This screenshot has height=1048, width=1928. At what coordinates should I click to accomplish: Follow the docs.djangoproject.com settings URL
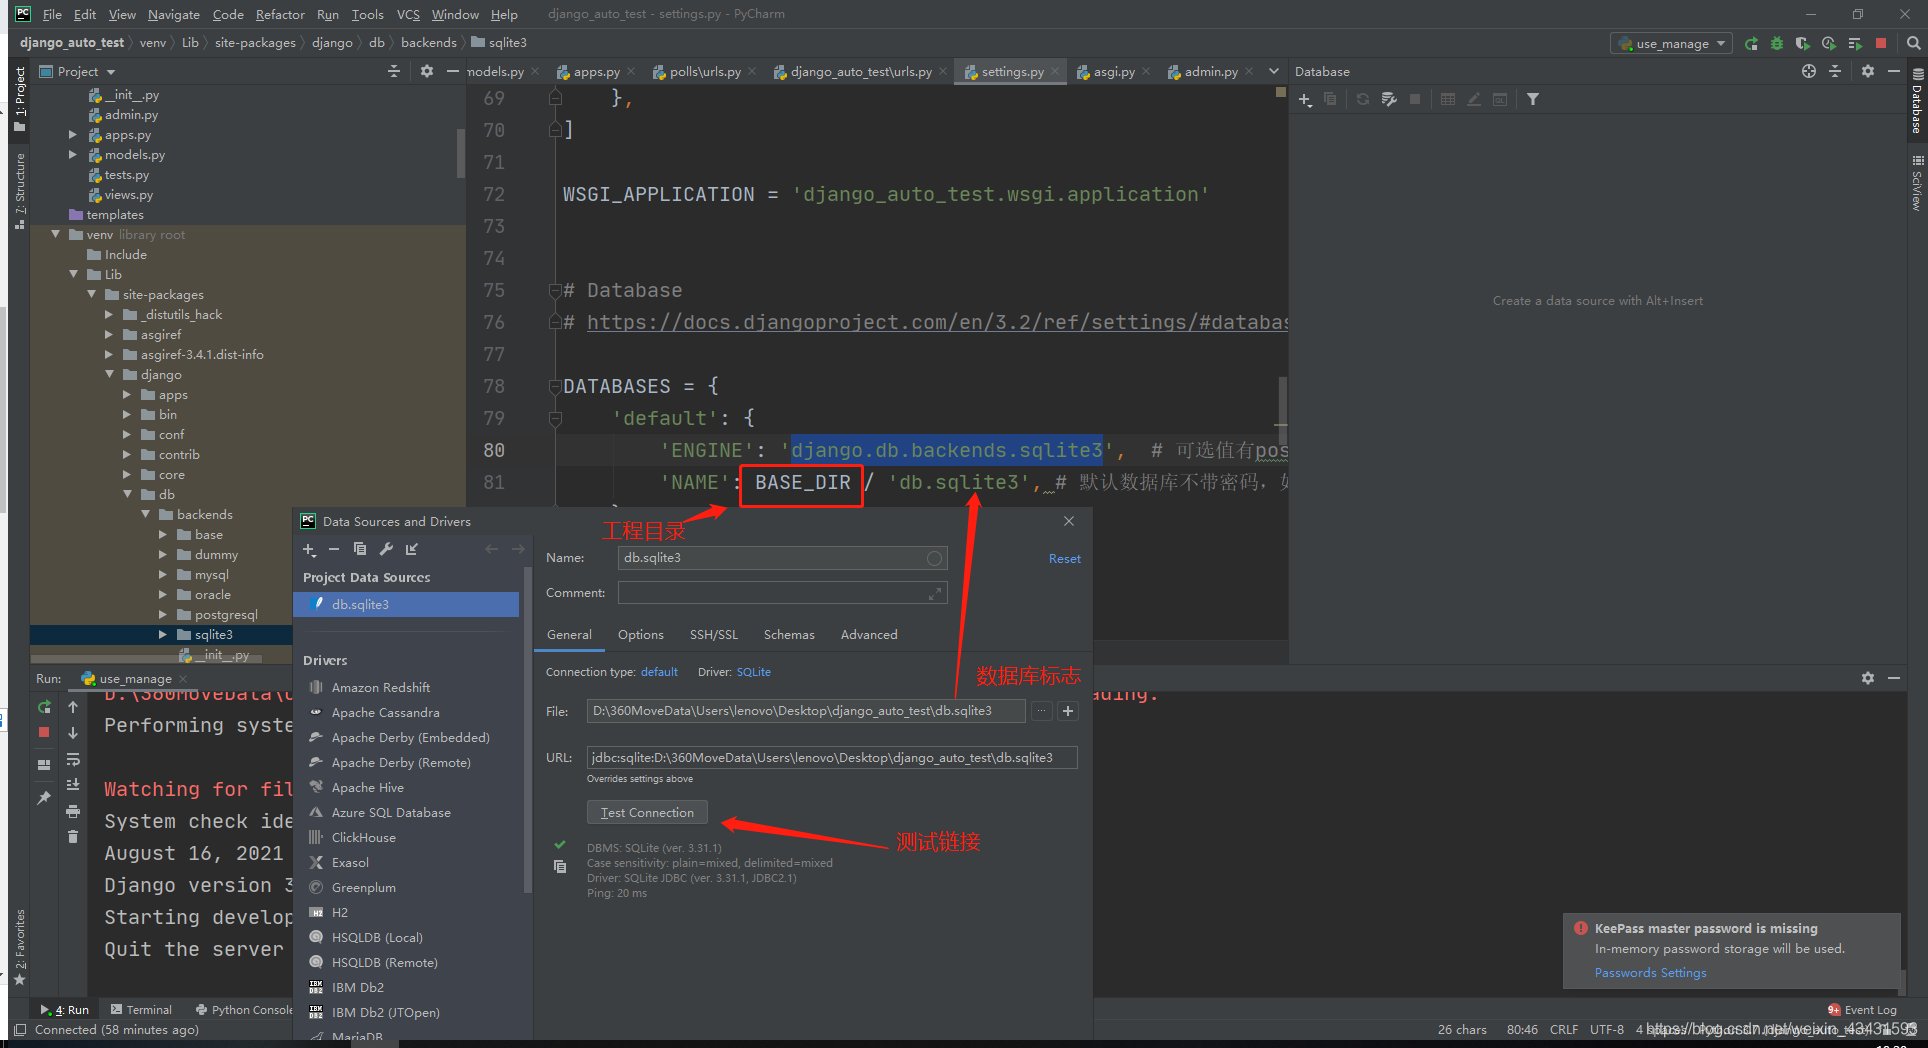point(937,322)
